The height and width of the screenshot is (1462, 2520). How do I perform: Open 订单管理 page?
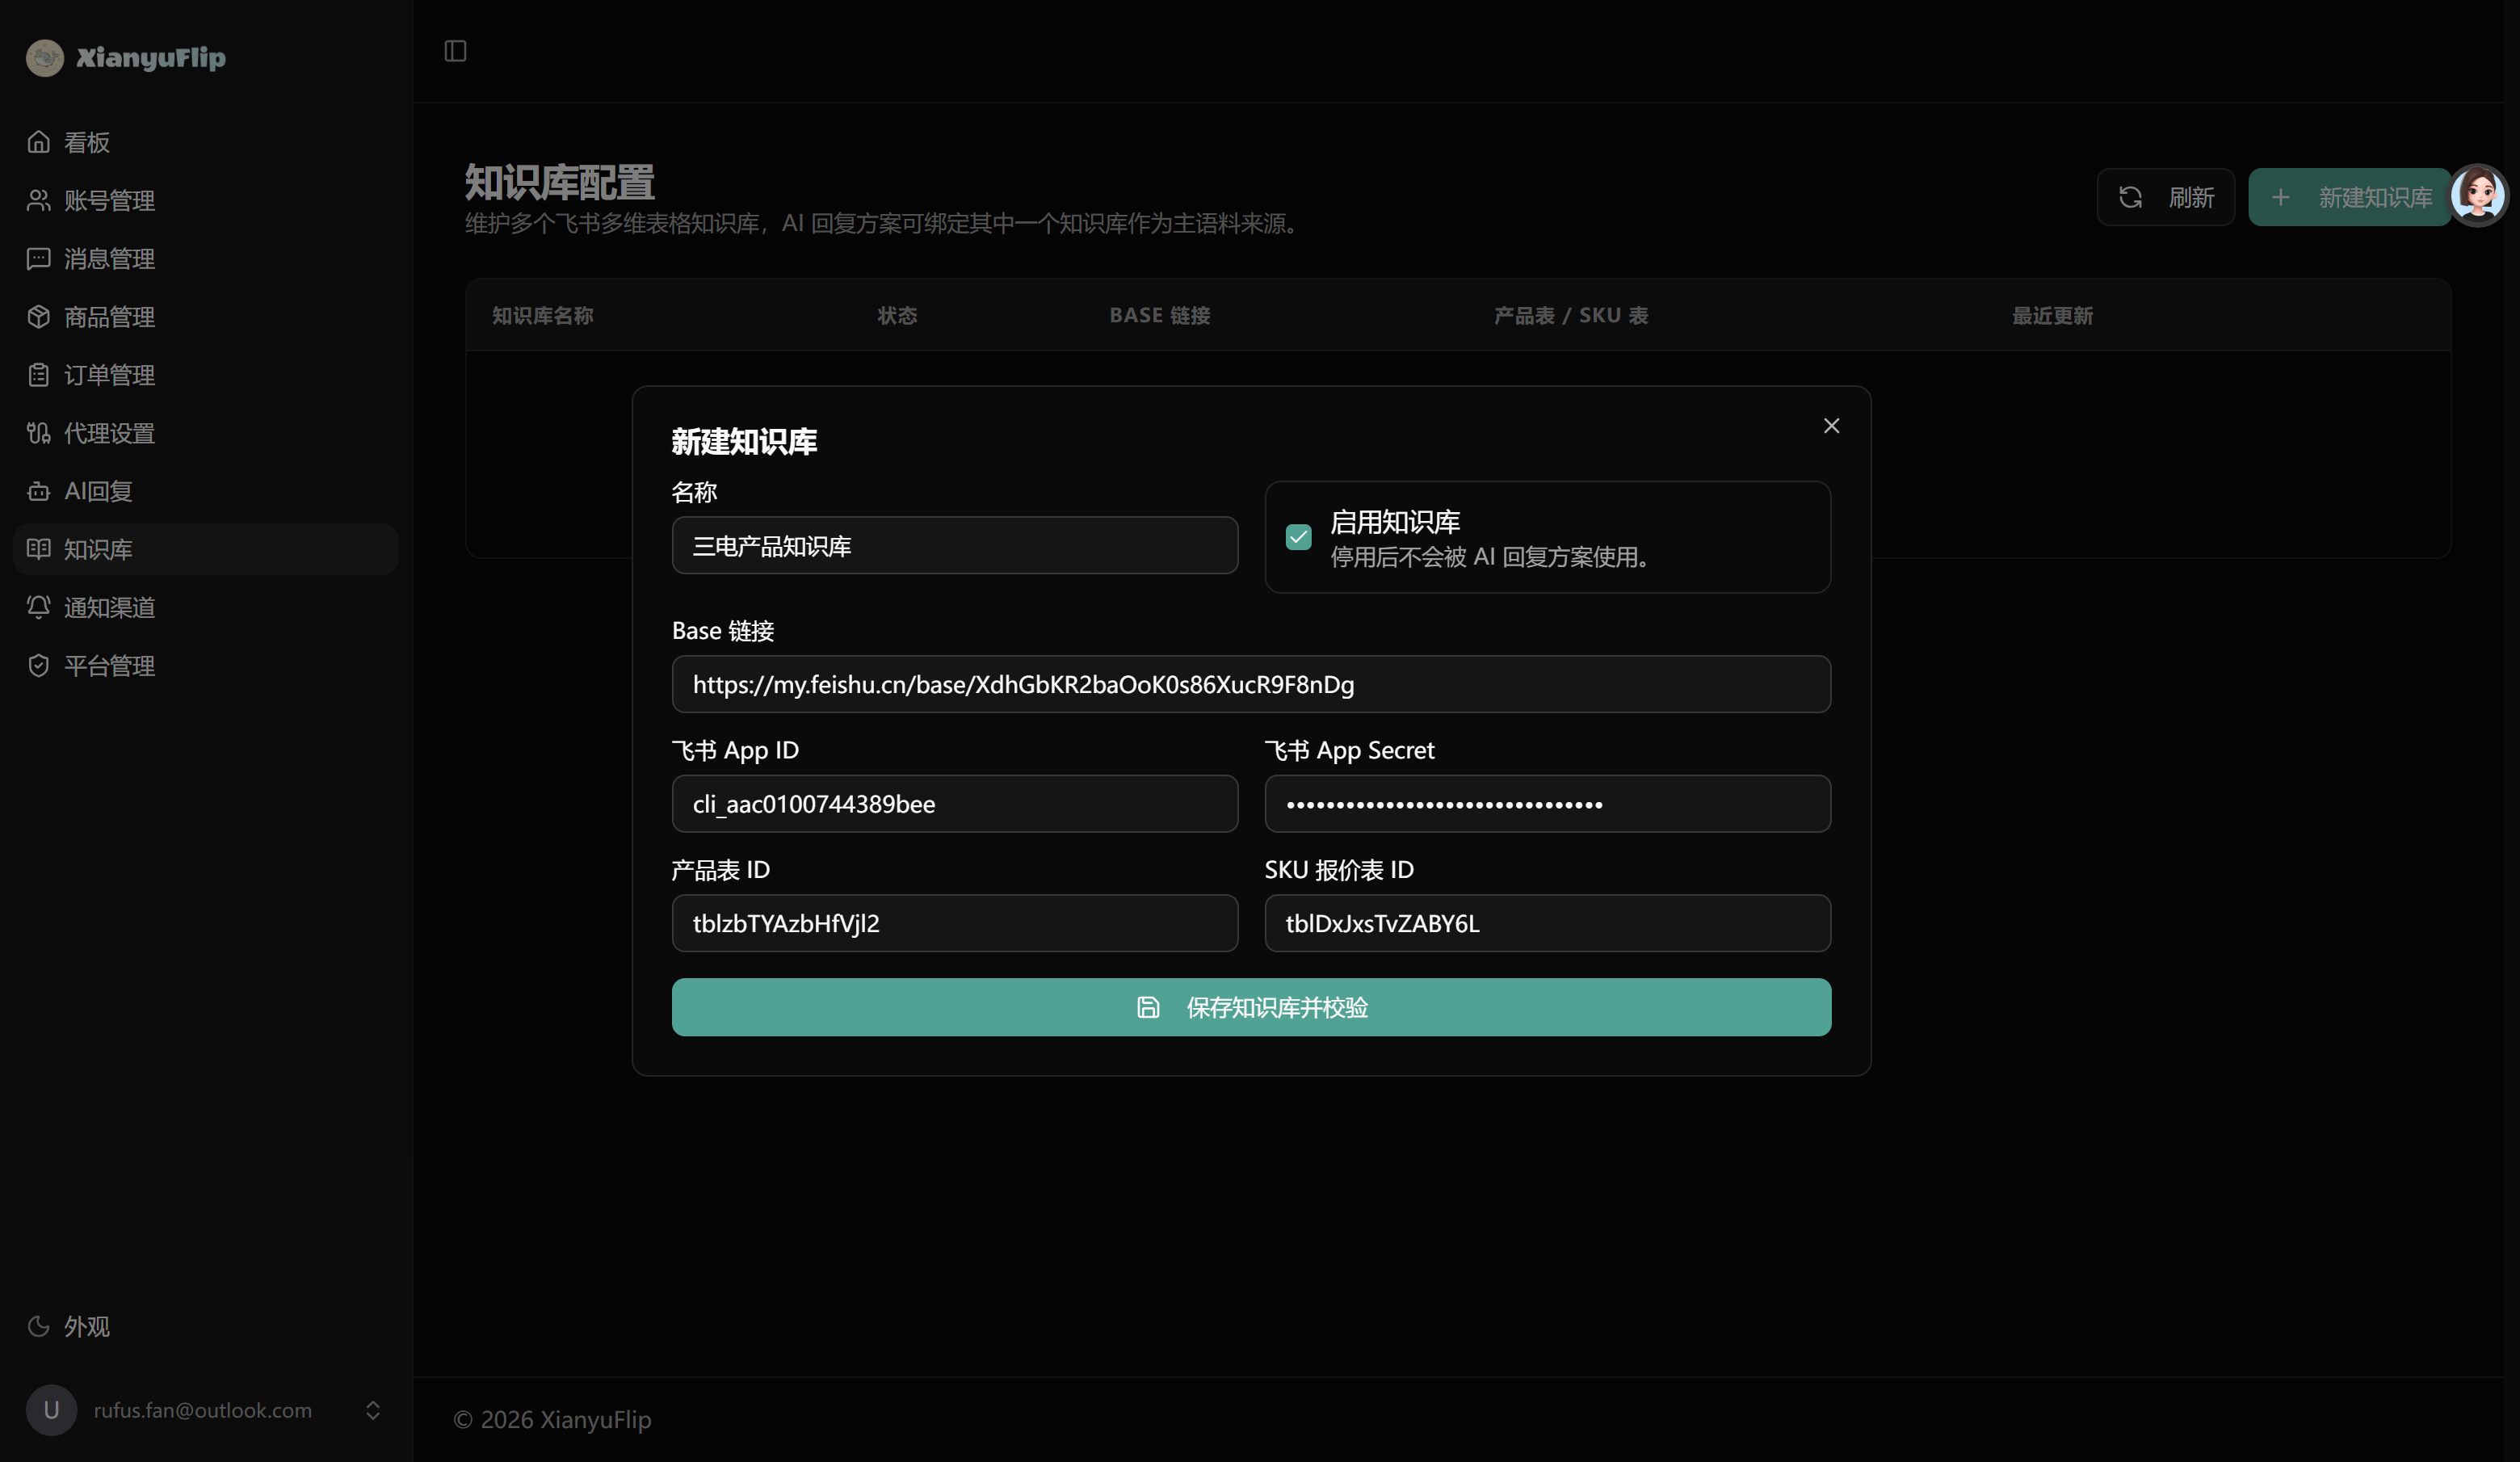206,375
